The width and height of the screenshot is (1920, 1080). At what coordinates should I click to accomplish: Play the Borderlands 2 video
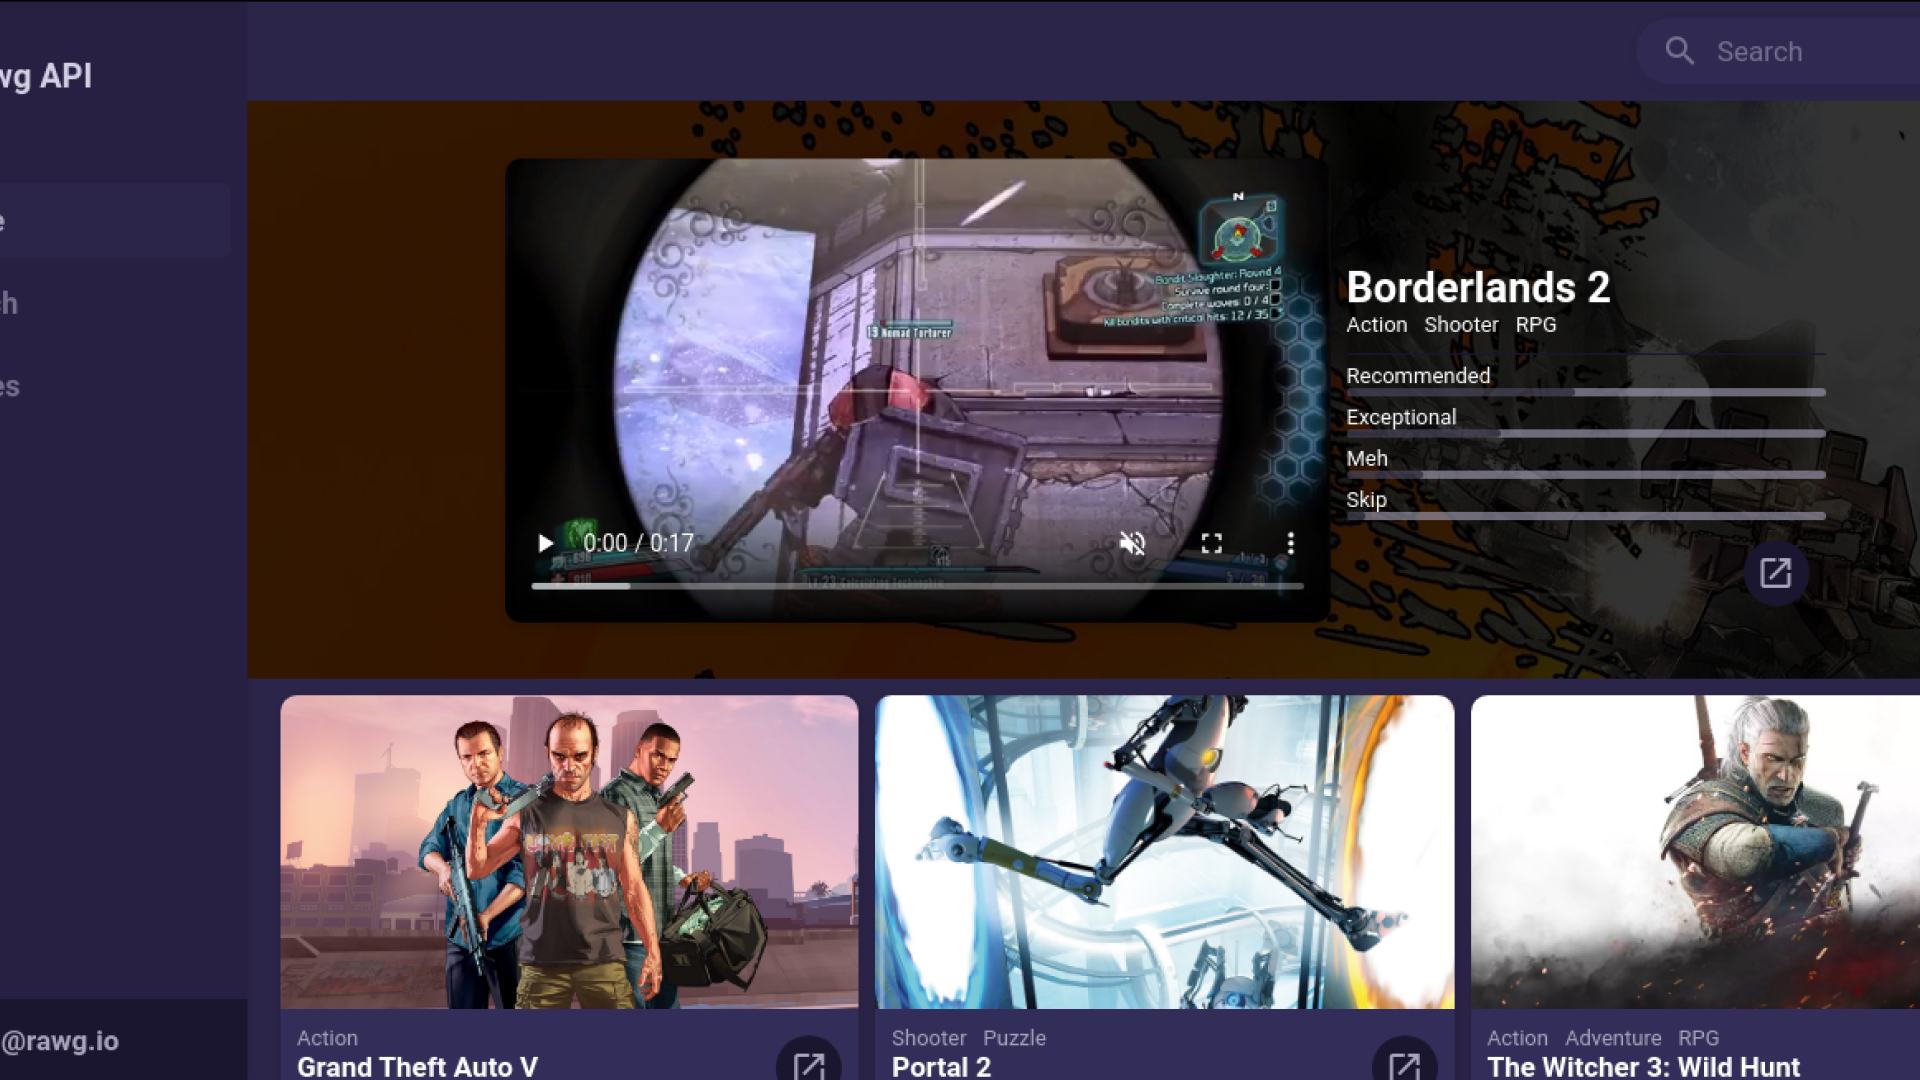[545, 543]
